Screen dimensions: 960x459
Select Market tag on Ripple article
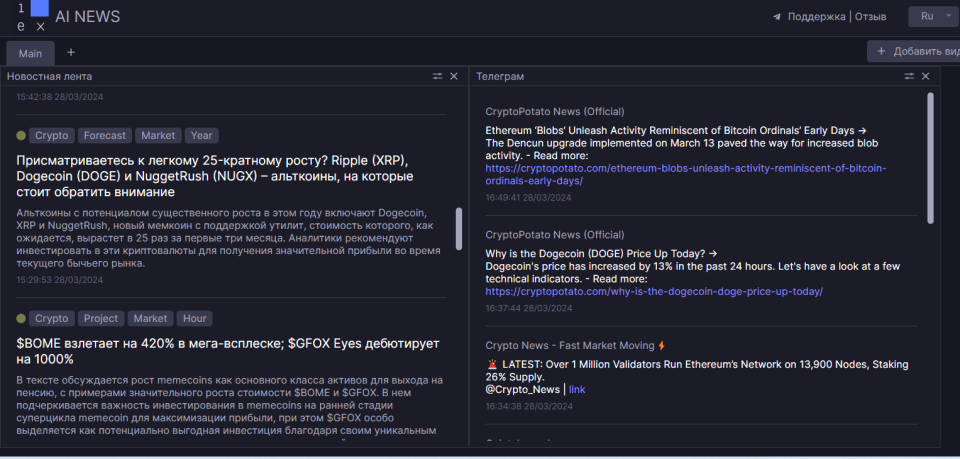tap(159, 135)
